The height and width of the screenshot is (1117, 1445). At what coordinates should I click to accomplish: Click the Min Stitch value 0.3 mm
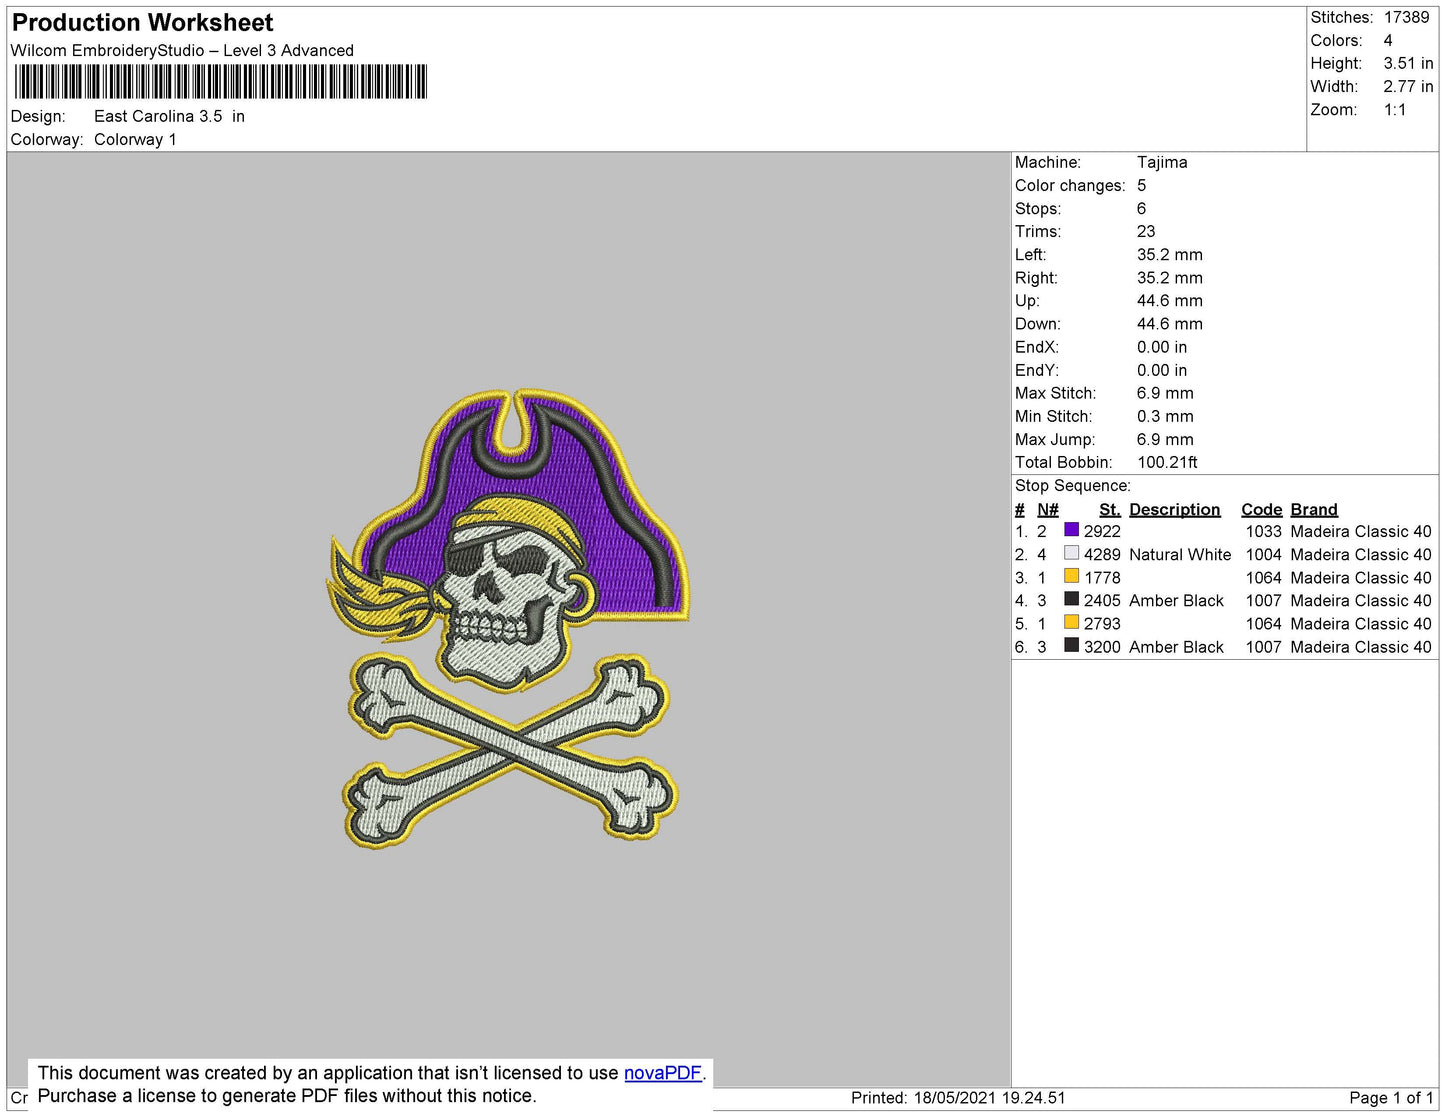[x=1165, y=415]
